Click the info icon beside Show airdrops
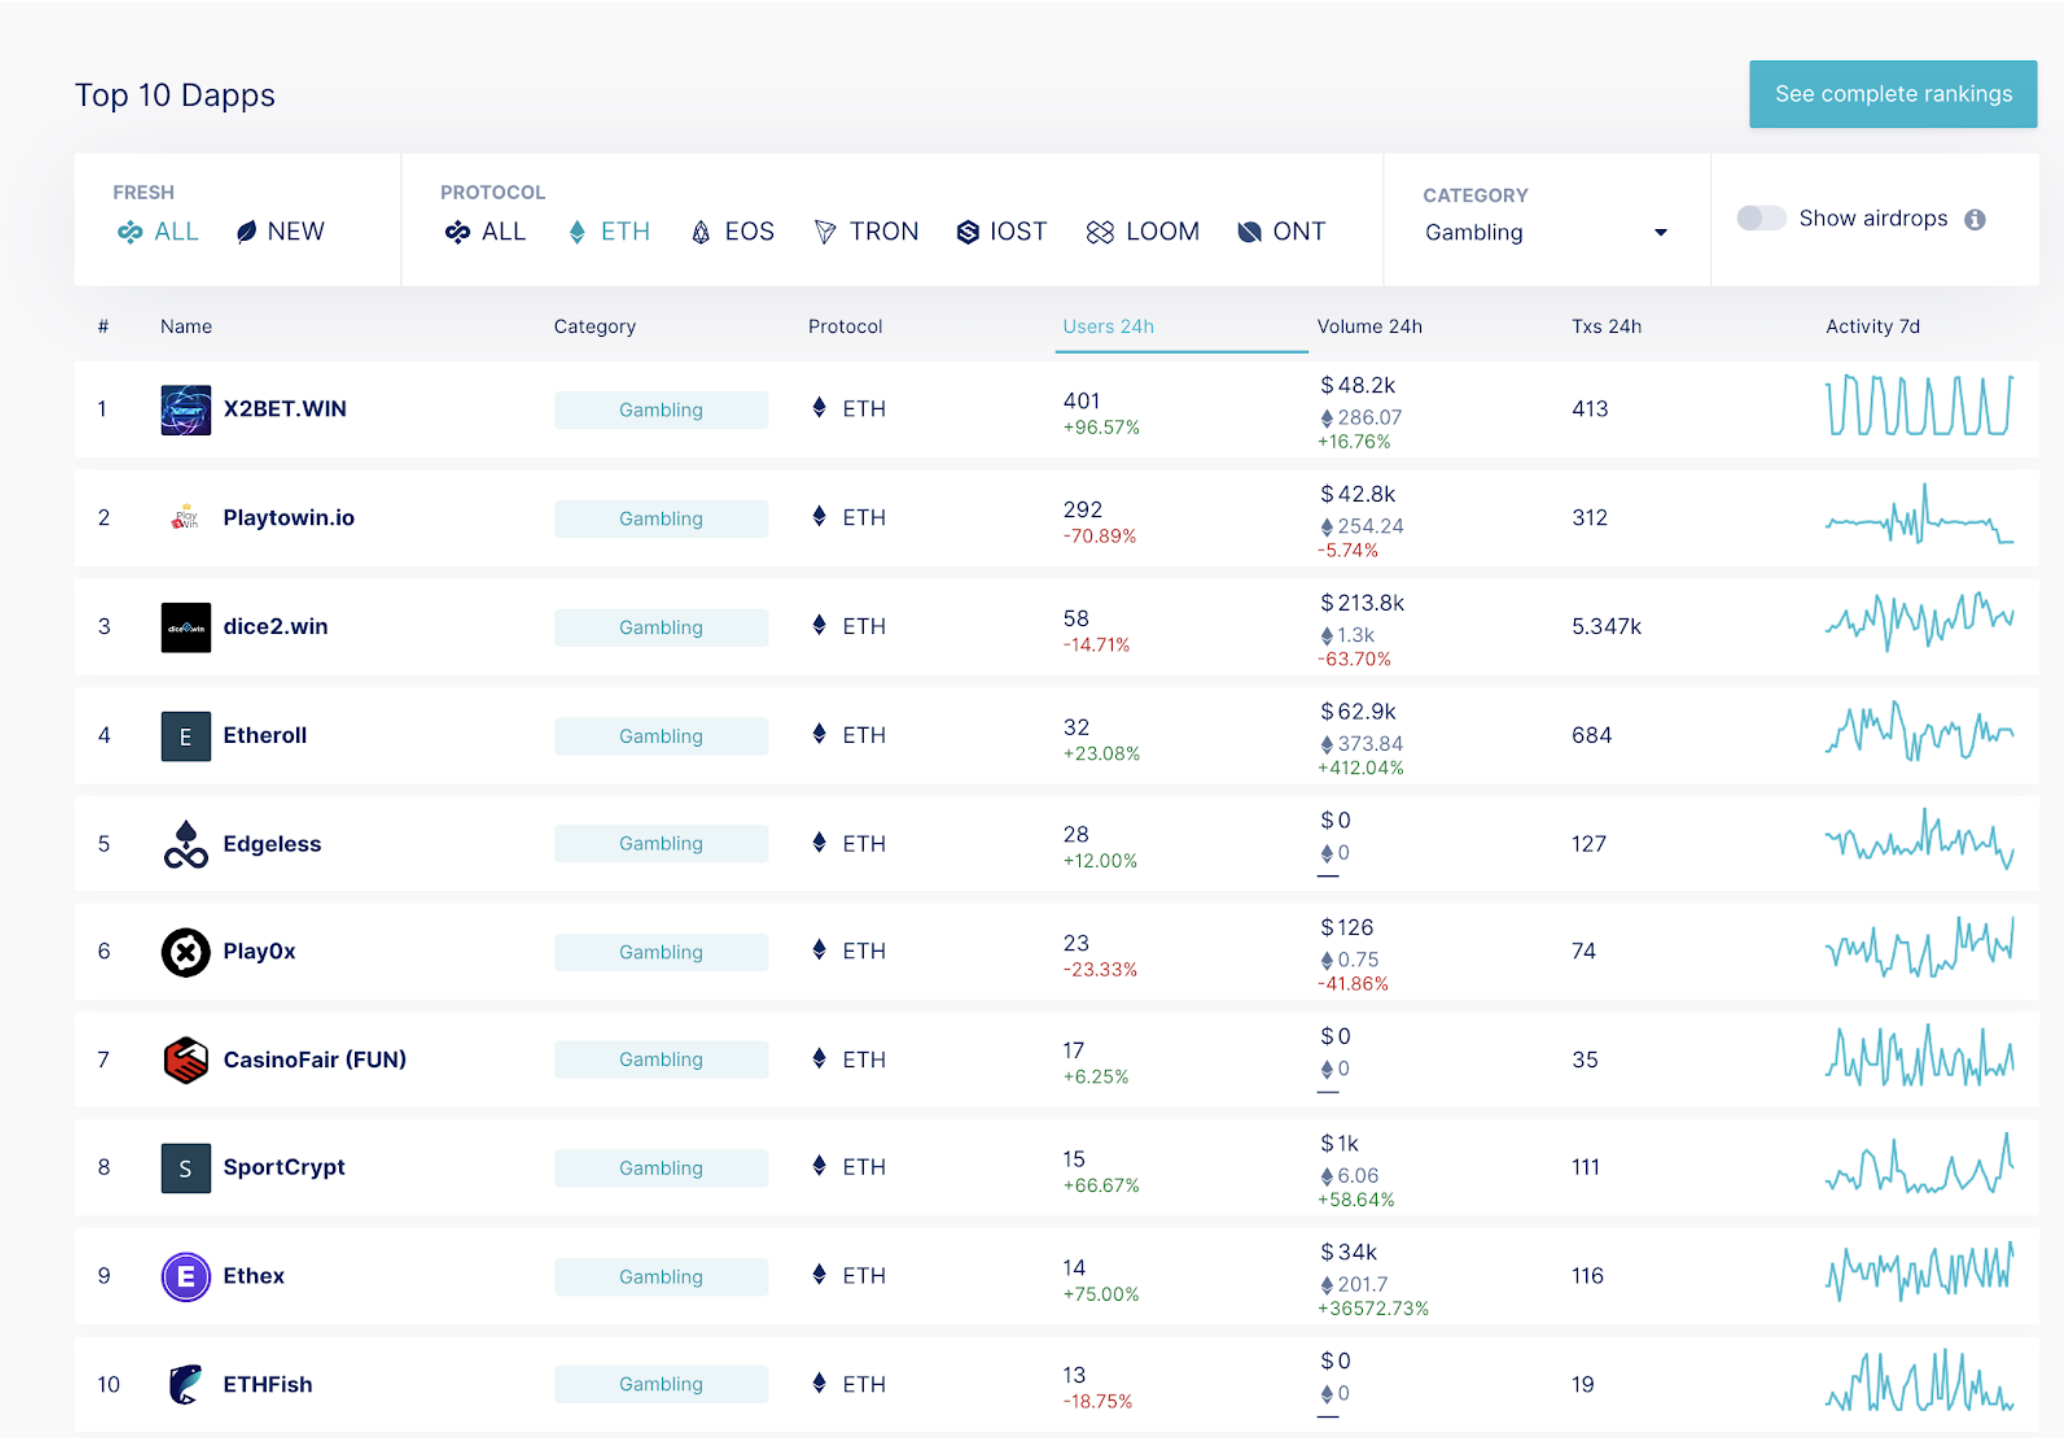The width and height of the screenshot is (2064, 1438). click(1975, 219)
